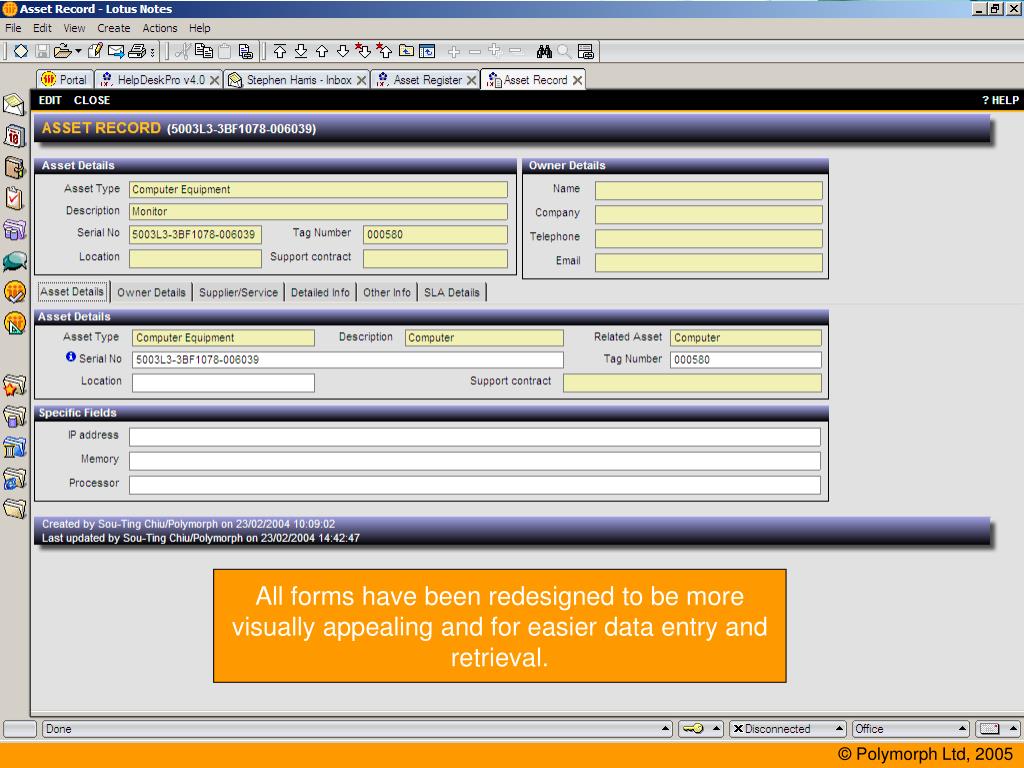Click the View Refresh toolbar icon
Screen dimensions: 1024x768
(x=427, y=51)
